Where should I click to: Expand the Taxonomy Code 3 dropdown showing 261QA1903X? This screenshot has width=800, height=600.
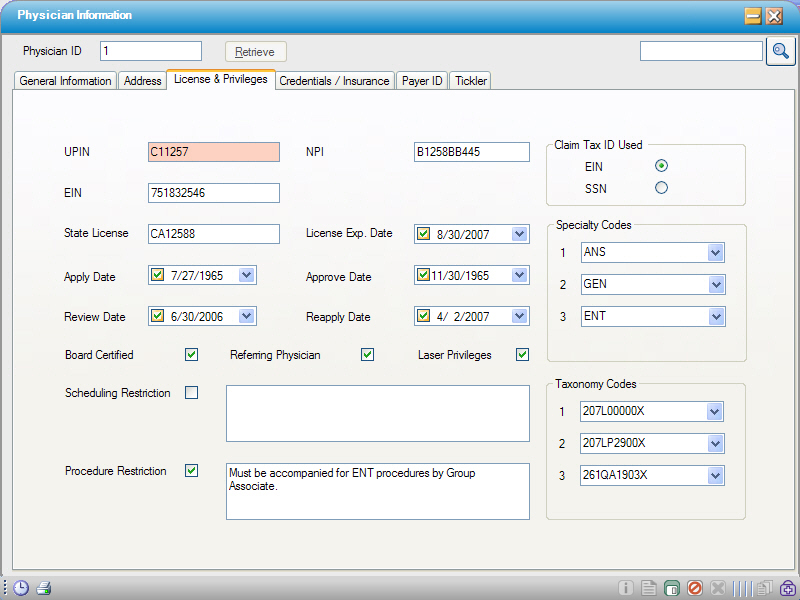pos(712,475)
